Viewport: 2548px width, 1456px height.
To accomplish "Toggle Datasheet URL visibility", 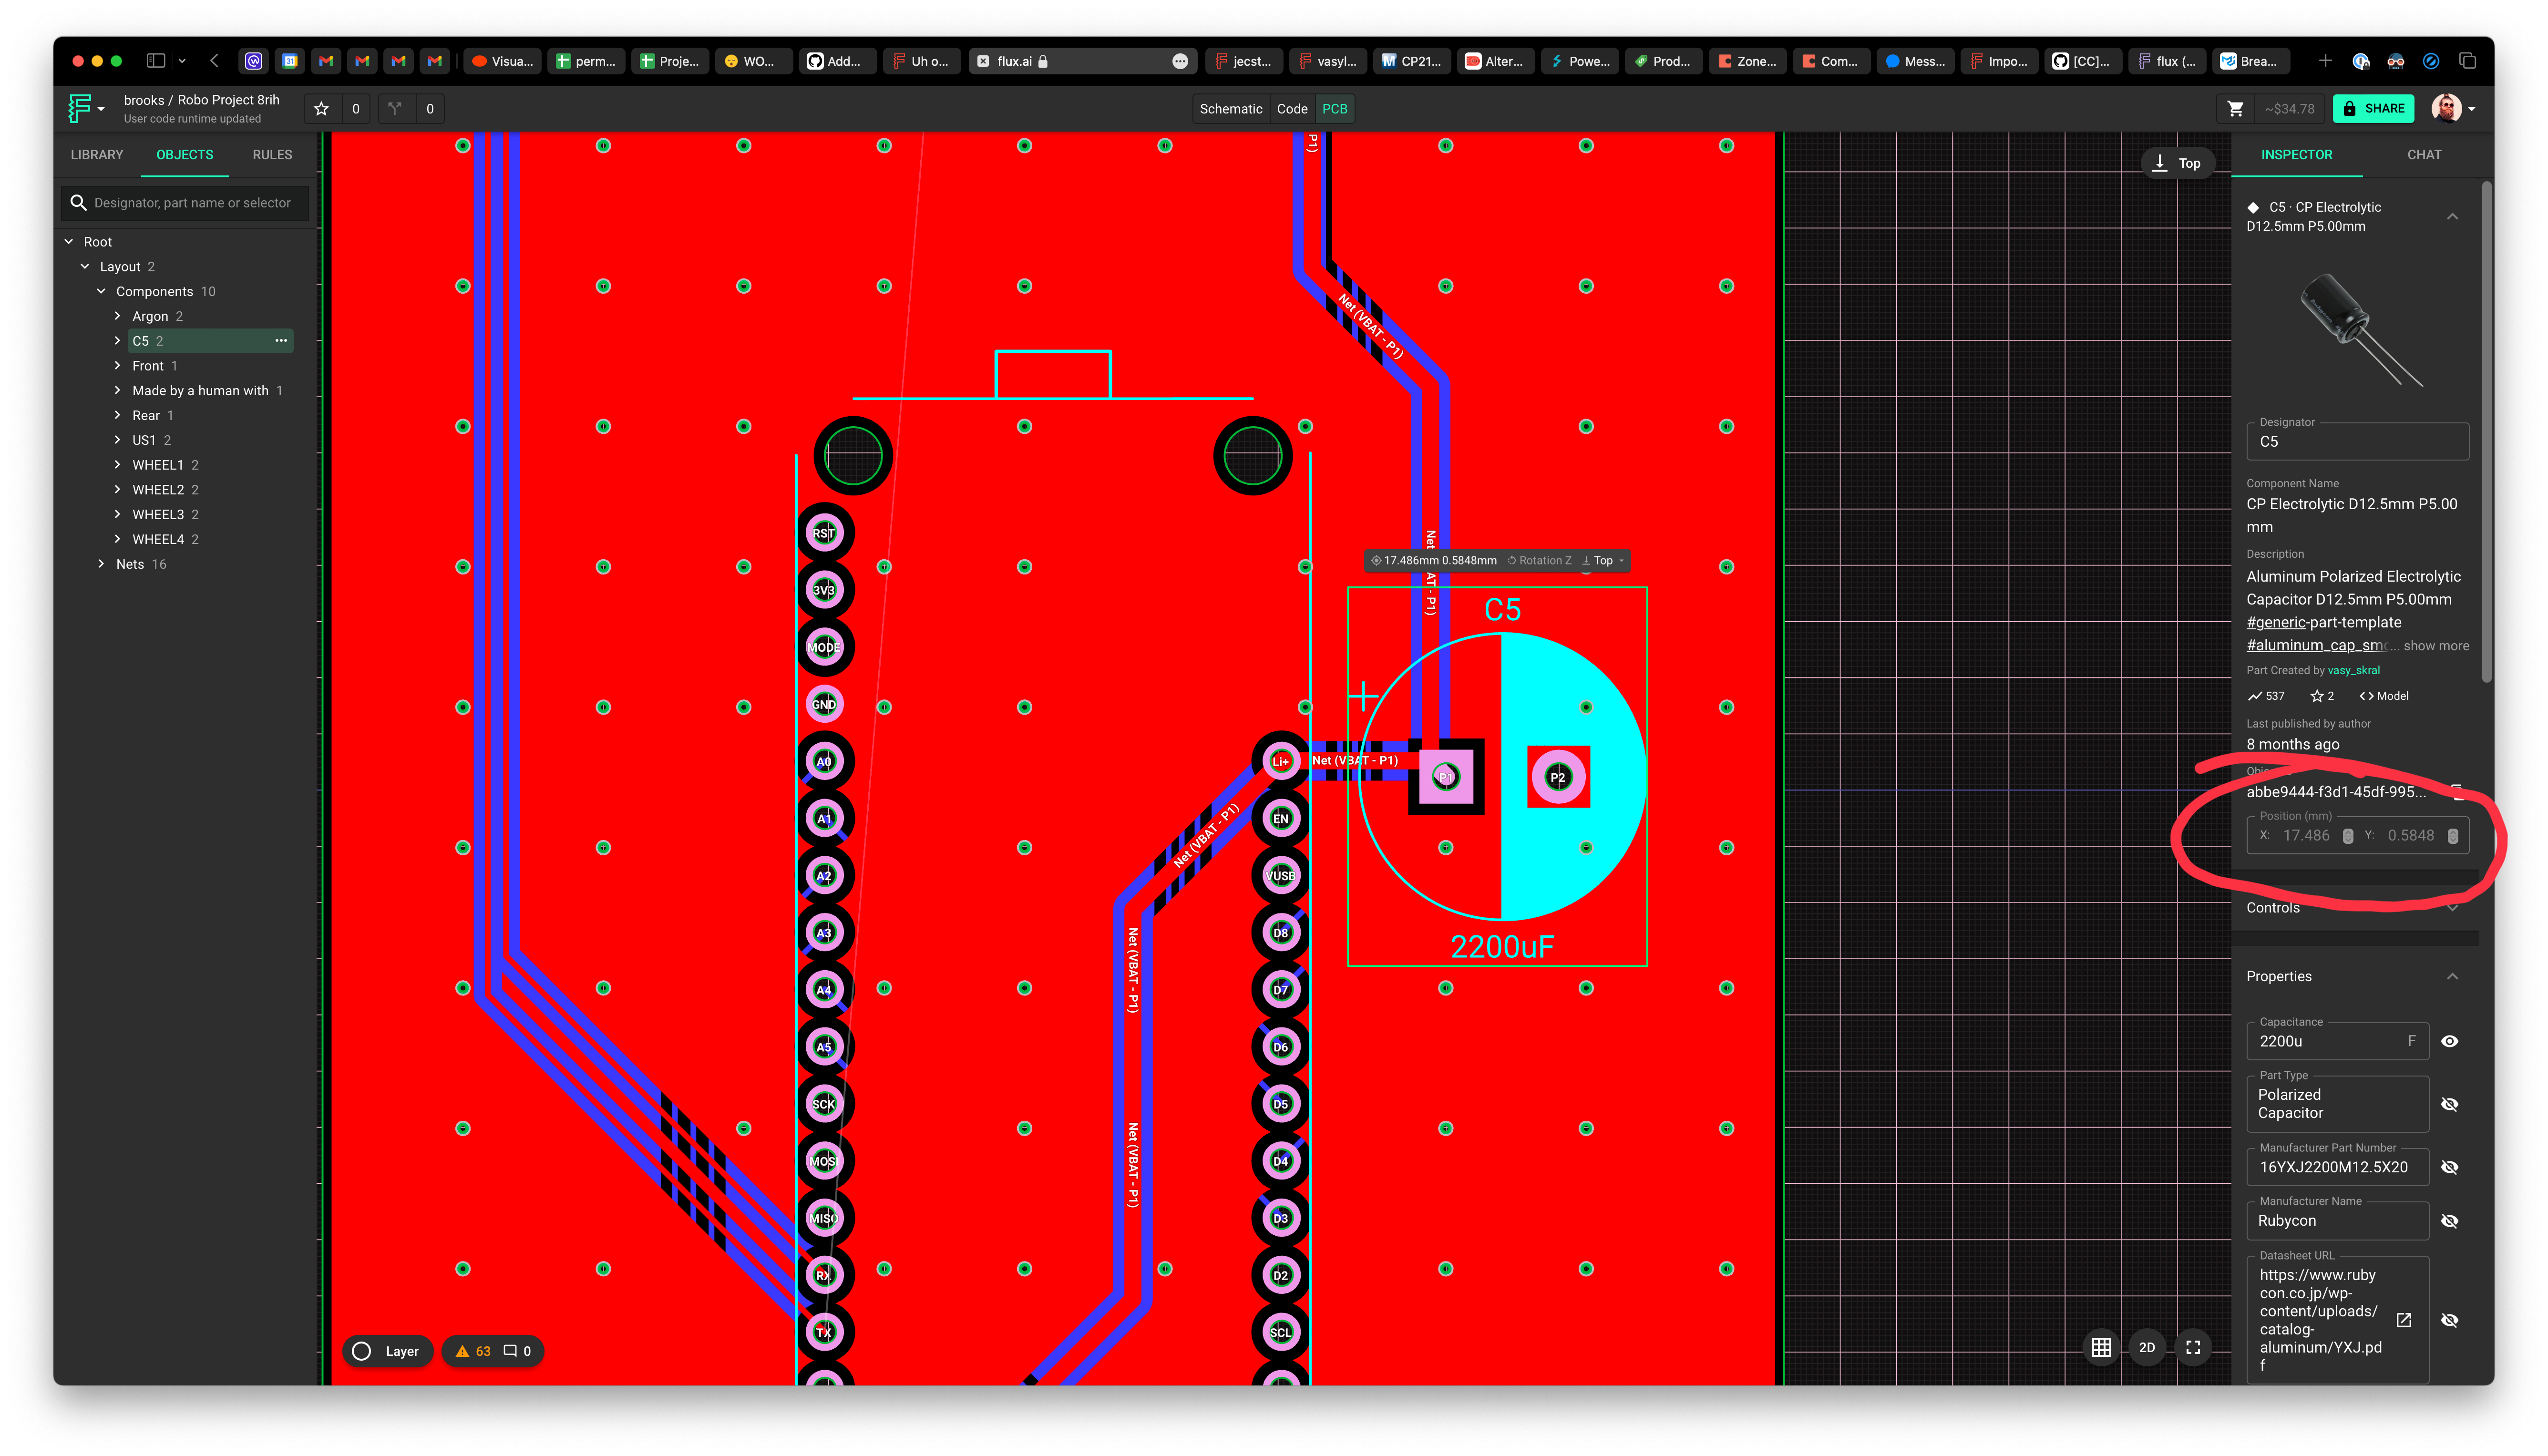I will pos(2449,1320).
